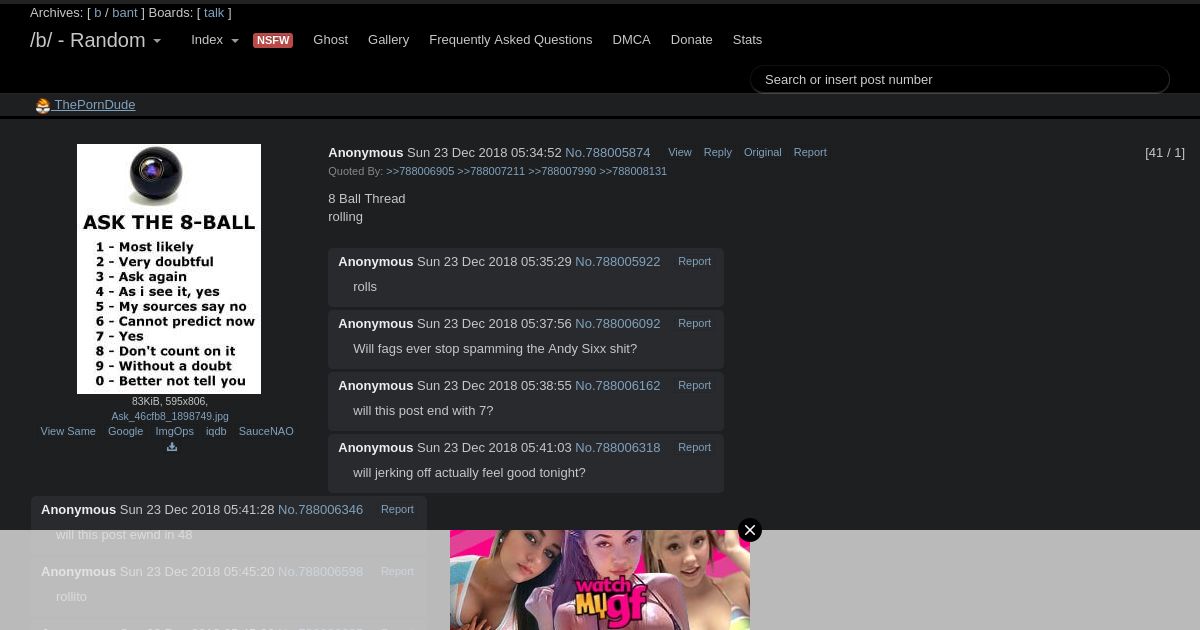Follow ThePornDude link
Image resolution: width=1200 pixels, height=630 pixels.
point(95,105)
